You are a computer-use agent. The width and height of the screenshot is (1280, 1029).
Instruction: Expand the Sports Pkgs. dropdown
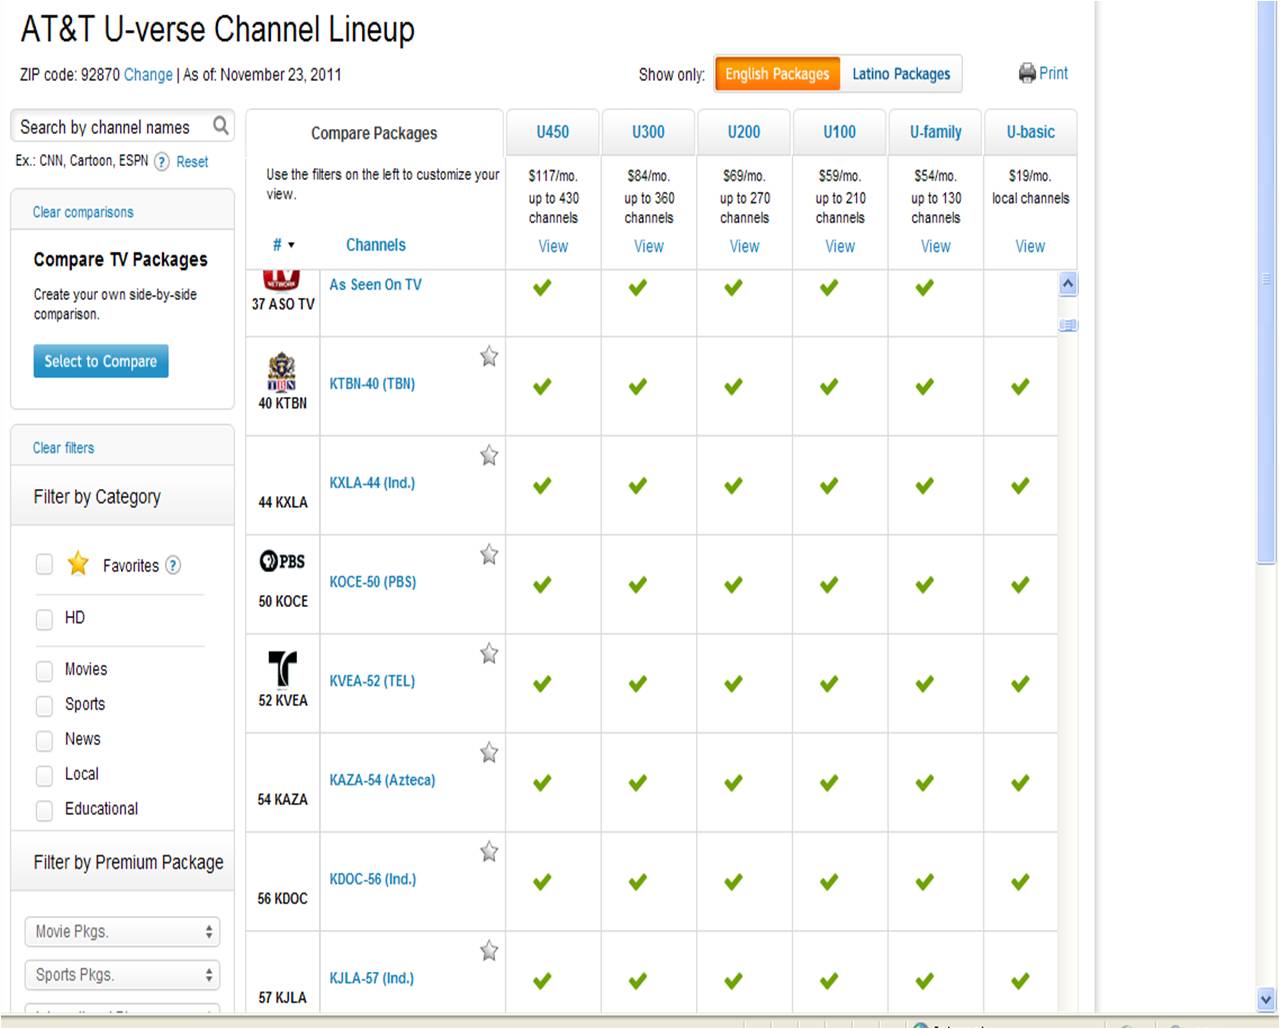tap(122, 975)
